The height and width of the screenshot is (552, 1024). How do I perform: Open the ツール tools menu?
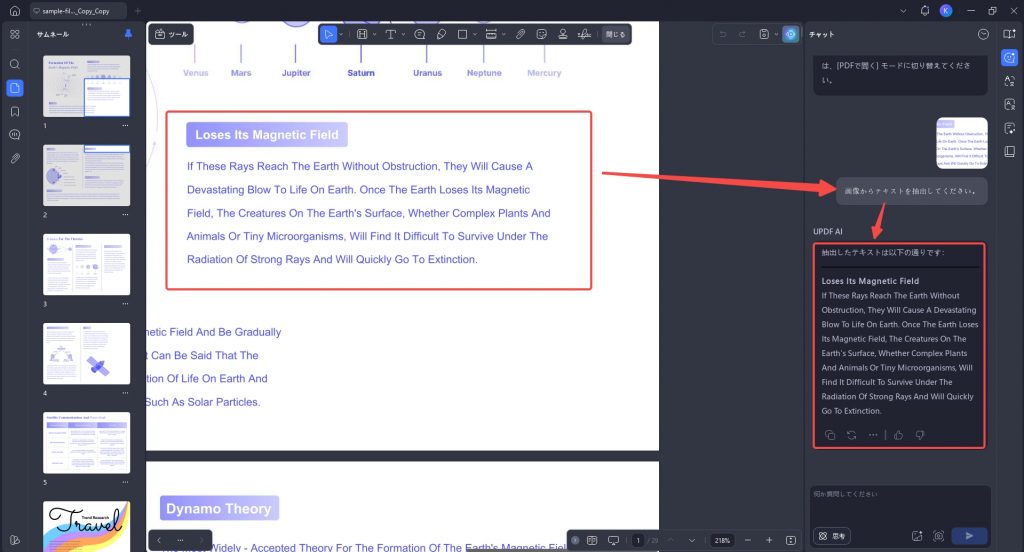pos(171,34)
